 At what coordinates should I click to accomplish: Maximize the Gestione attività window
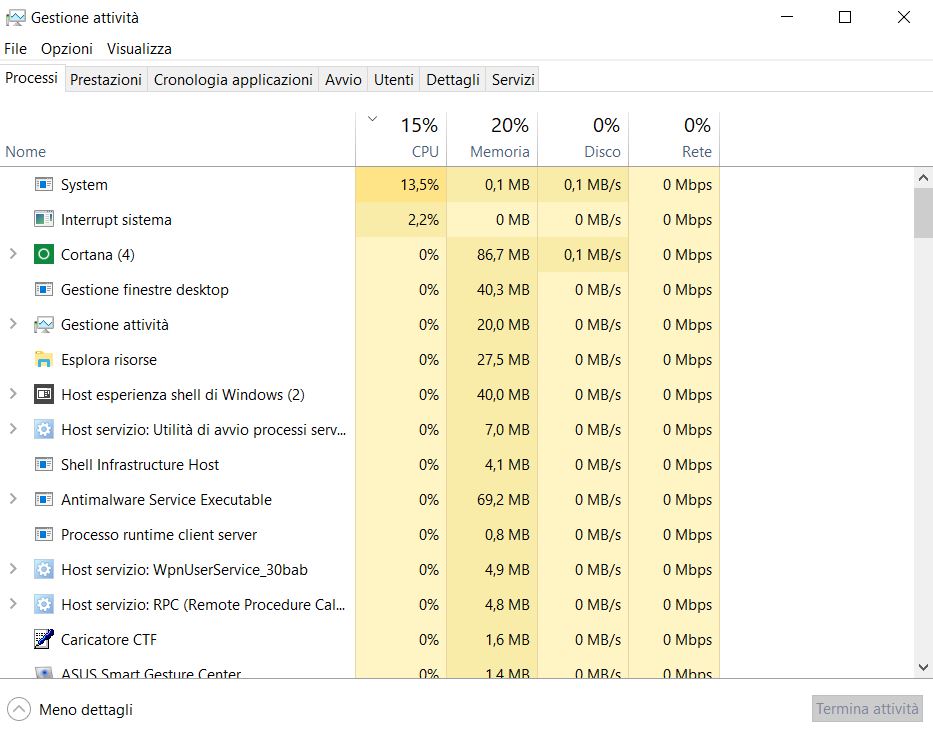tap(845, 17)
